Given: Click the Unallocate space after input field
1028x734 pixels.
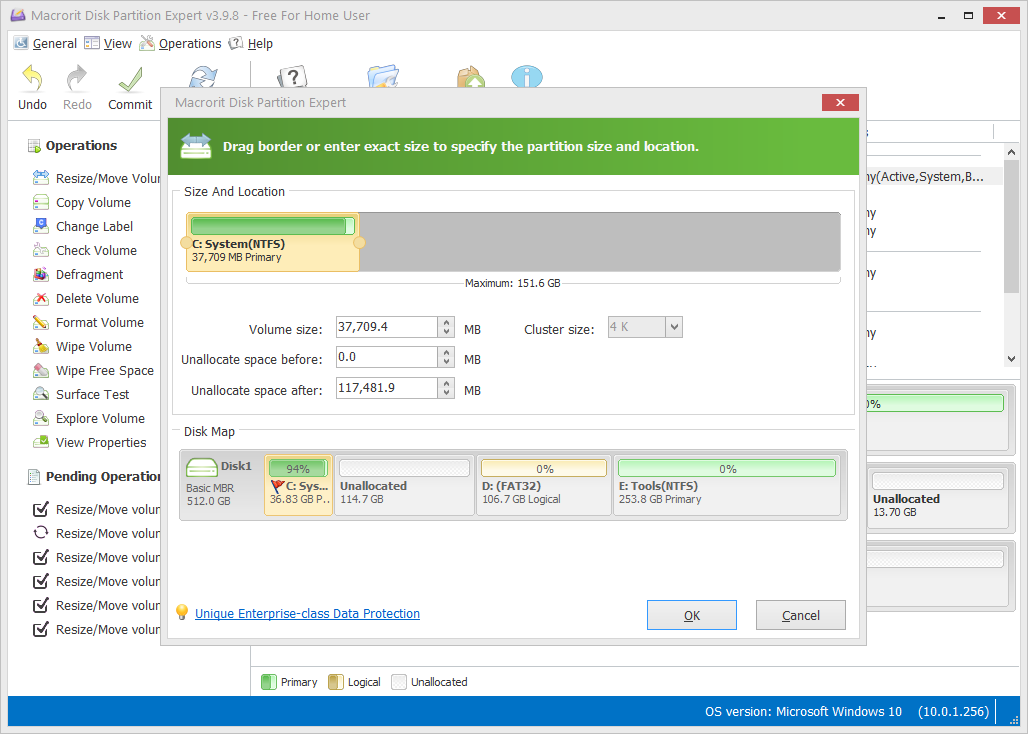Looking at the screenshot, I should click(387, 388).
